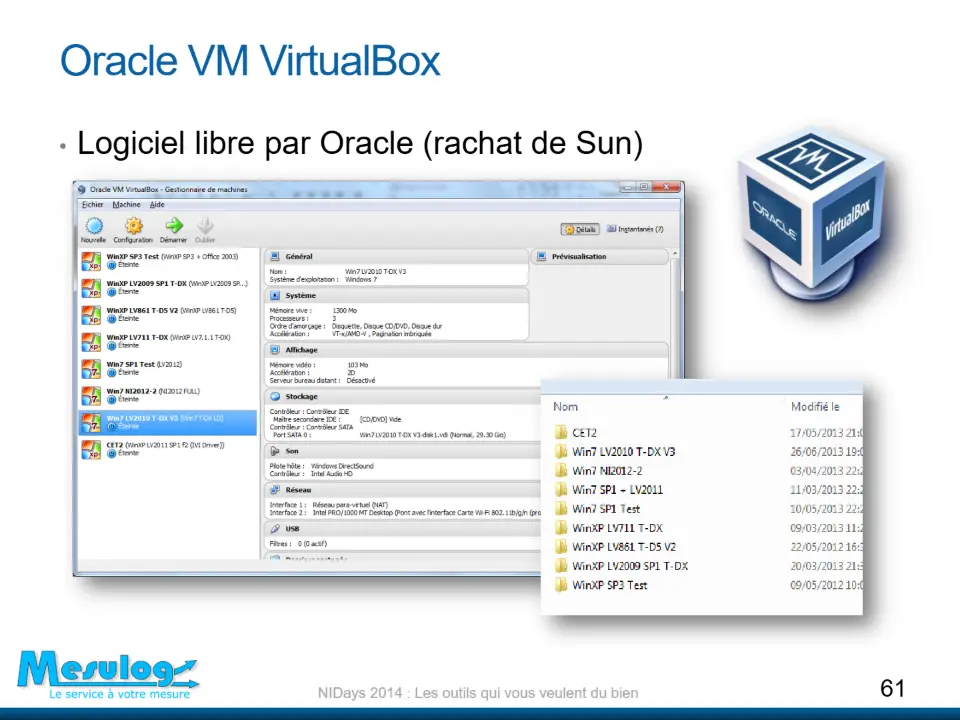Image resolution: width=960 pixels, height=720 pixels.
Task: Click the Nouvelle toolbar icon
Action: 94,227
